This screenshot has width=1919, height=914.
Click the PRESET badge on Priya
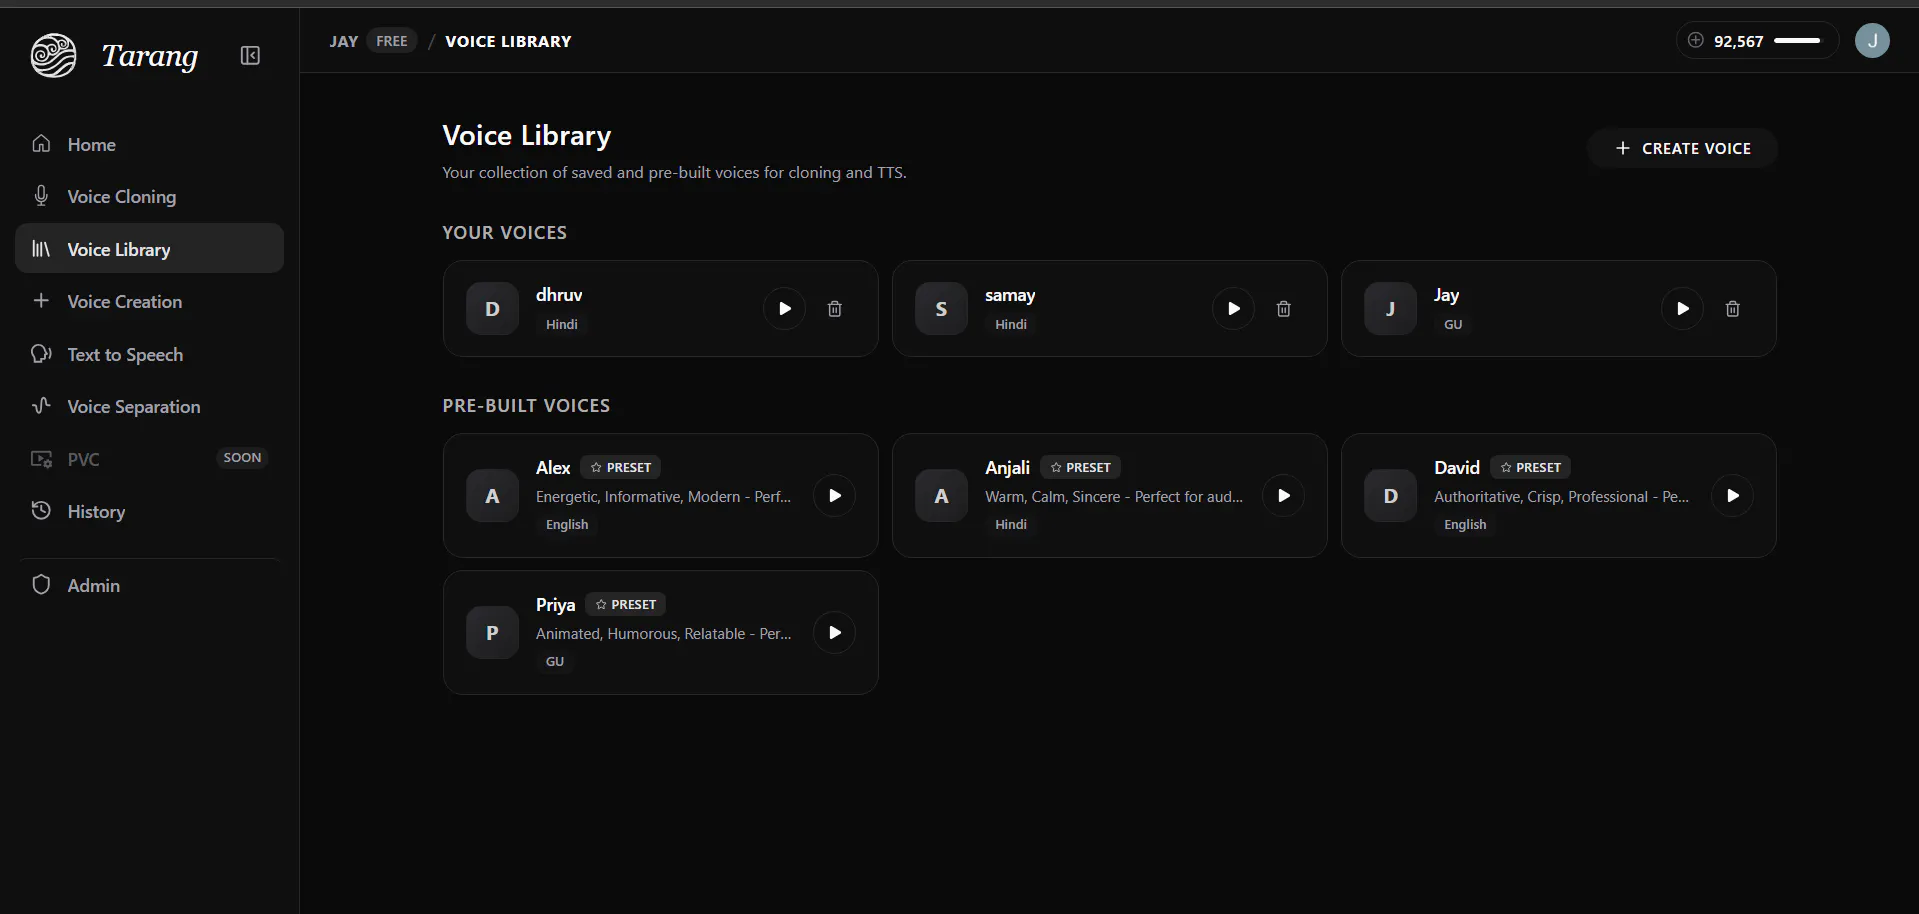(626, 604)
